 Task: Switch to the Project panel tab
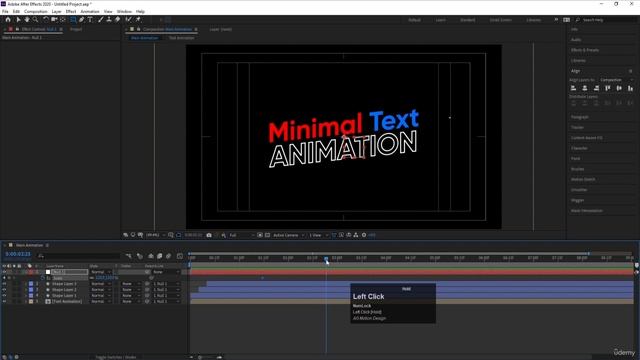click(76, 29)
